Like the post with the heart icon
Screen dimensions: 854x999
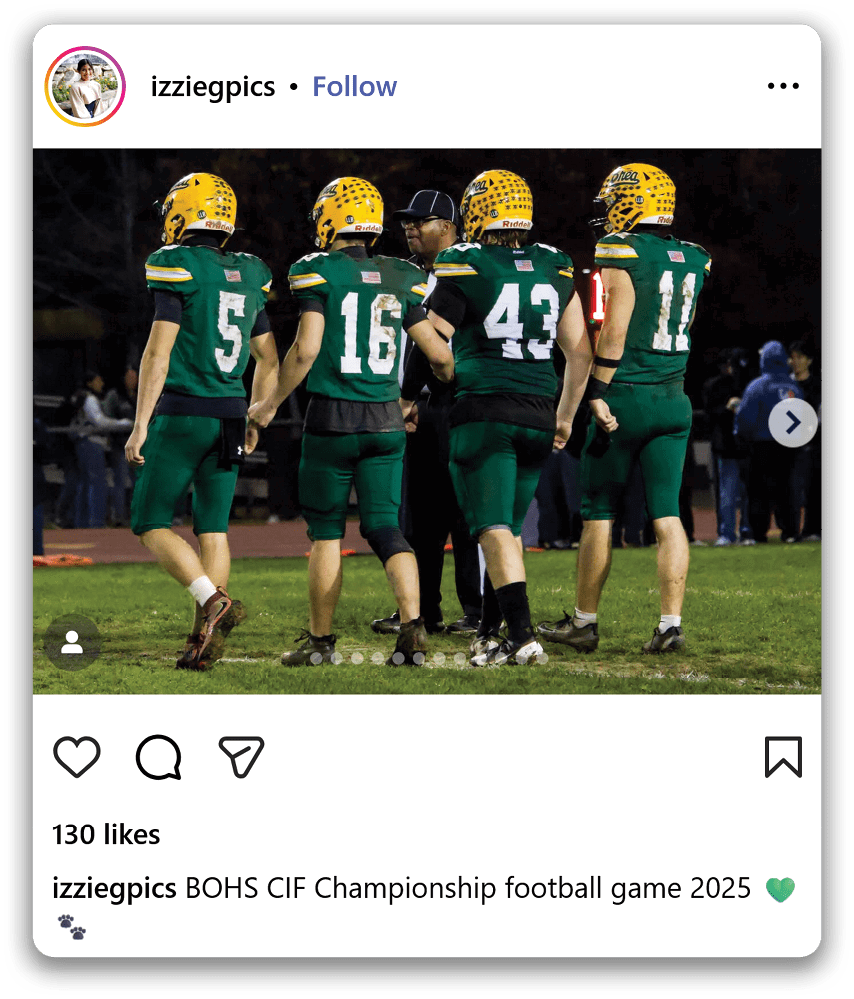coord(76,757)
